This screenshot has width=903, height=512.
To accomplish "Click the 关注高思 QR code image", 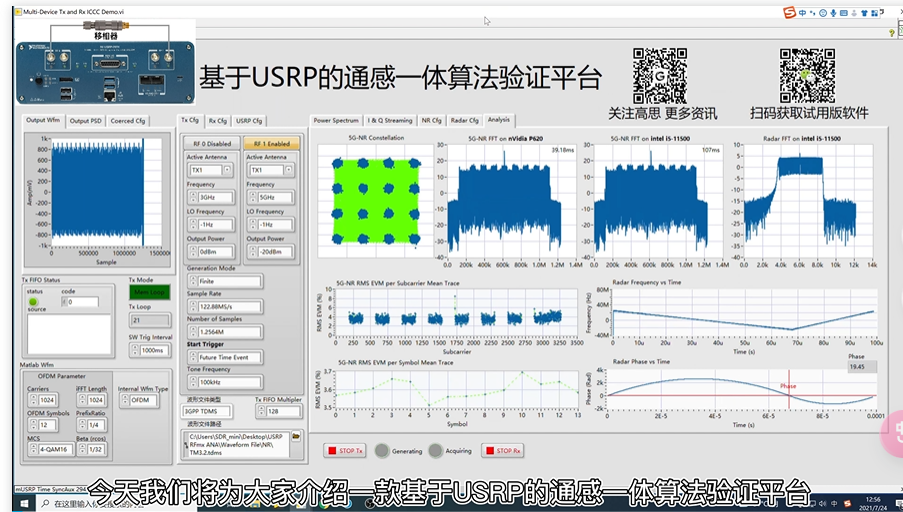I will (659, 75).
